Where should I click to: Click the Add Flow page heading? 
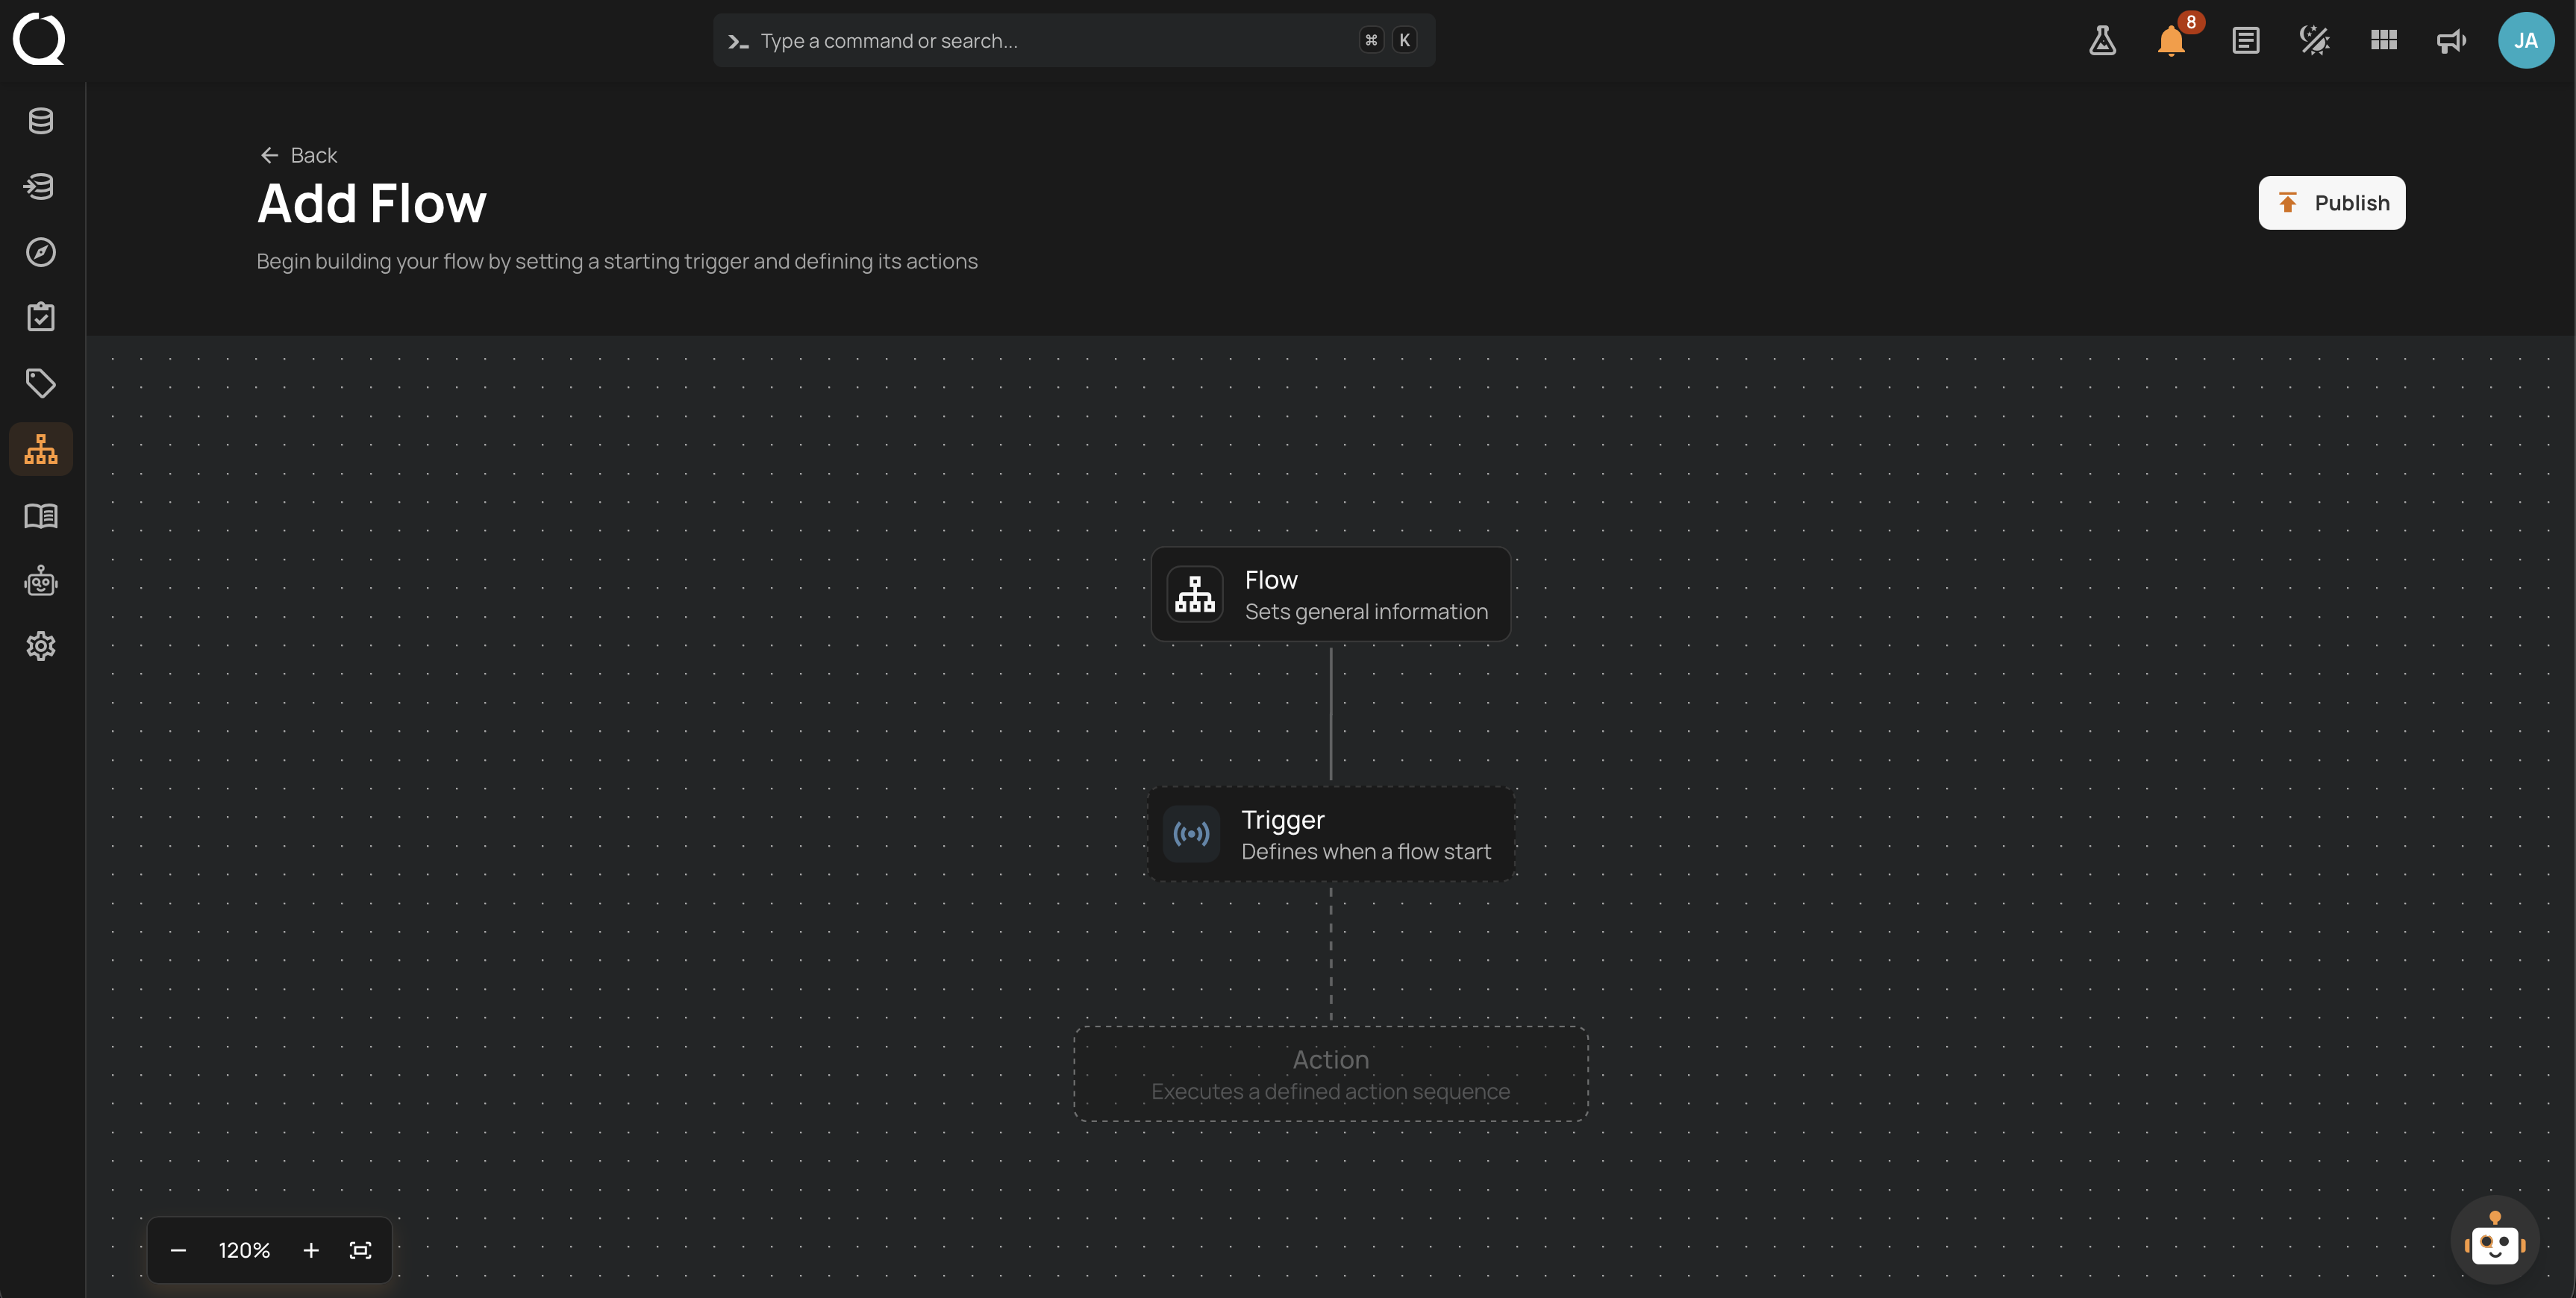click(x=371, y=203)
